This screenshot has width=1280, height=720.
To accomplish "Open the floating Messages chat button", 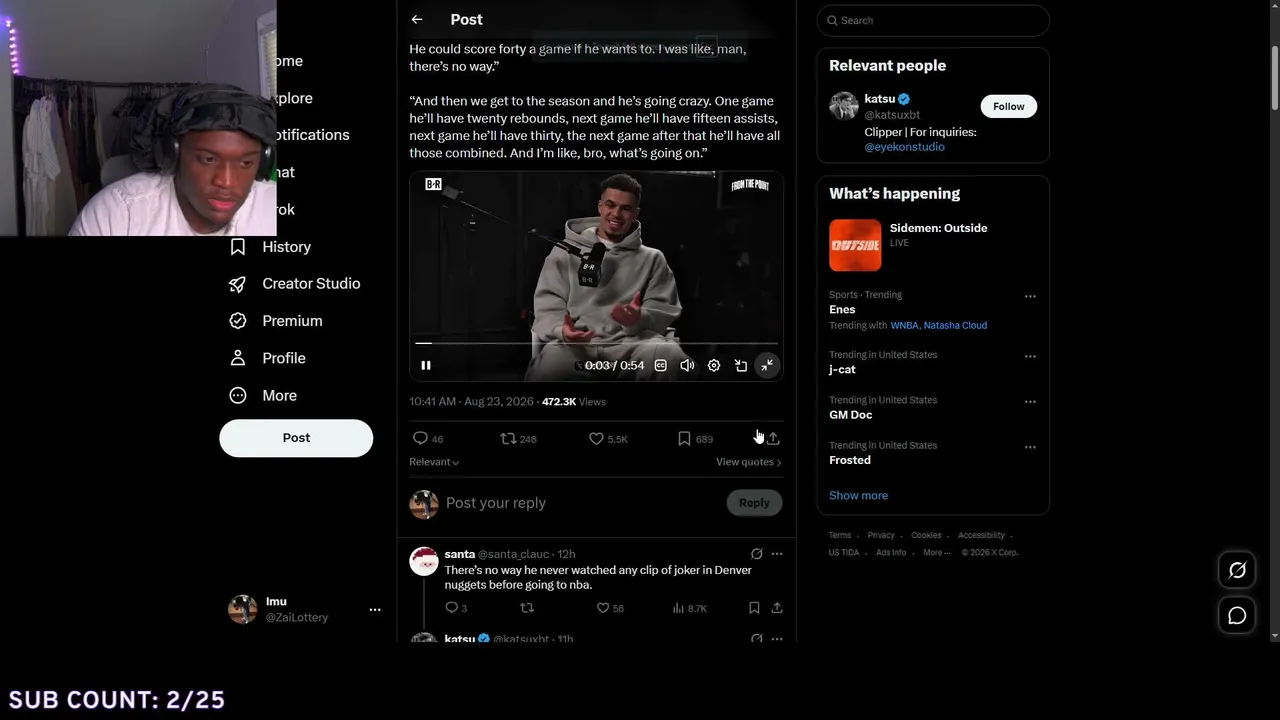I will [x=1237, y=616].
